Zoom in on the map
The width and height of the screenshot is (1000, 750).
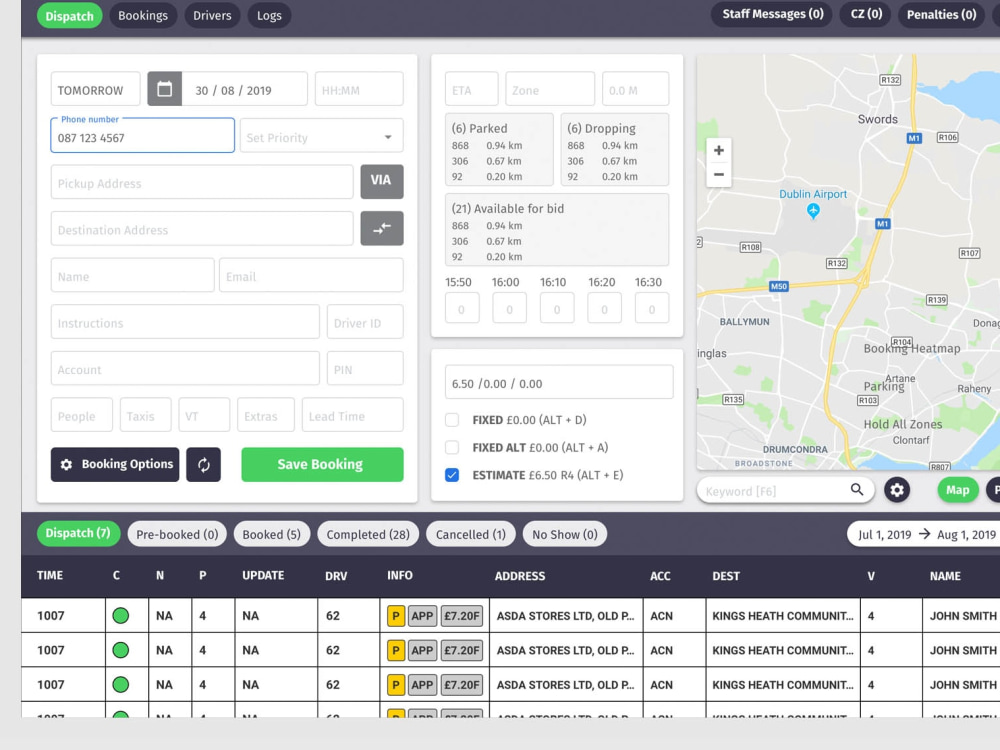click(x=719, y=151)
